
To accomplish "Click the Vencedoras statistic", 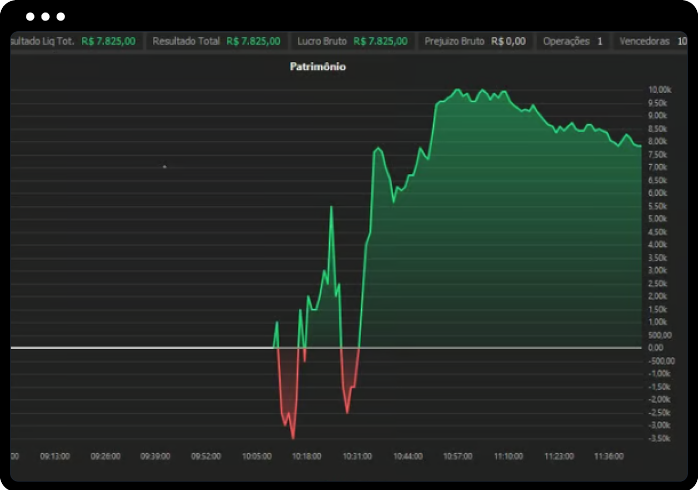I will pyautogui.click(x=652, y=41).
